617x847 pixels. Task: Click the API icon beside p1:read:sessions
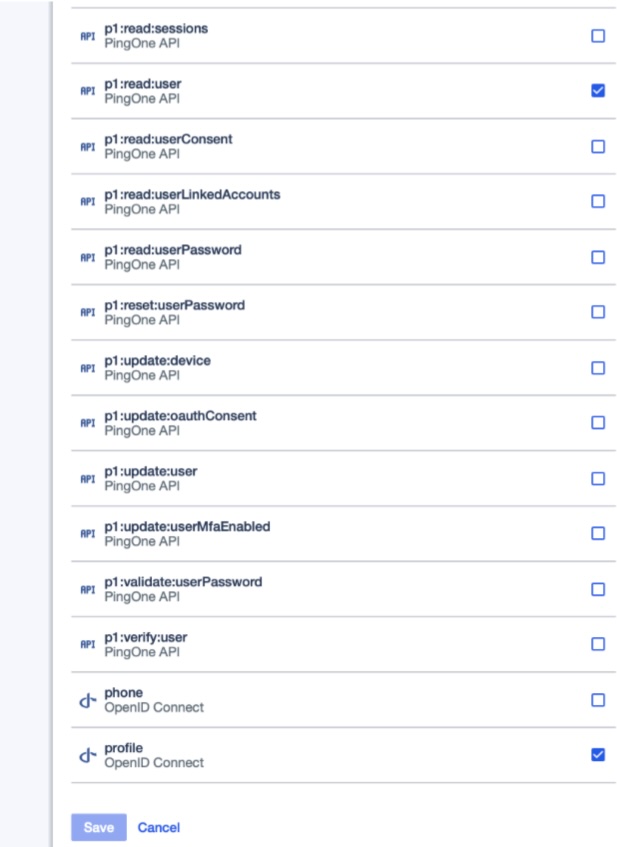click(86, 36)
